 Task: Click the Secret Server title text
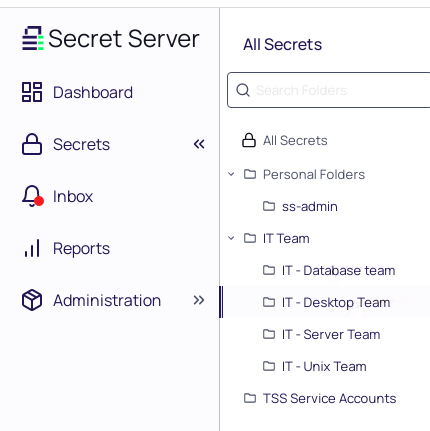pyautogui.click(x=124, y=39)
